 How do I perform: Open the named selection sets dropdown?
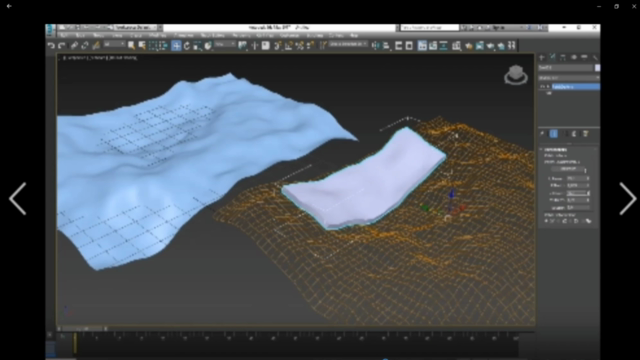pyautogui.click(x=349, y=44)
